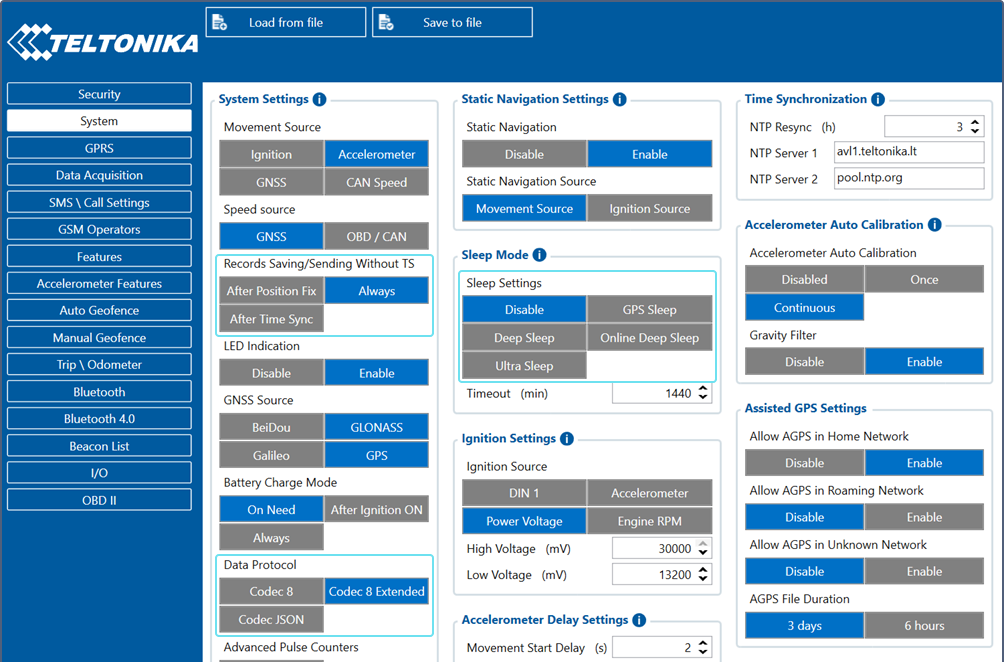1004x662 pixels.
Task: Set Movement Source to CAN Speed
Action: pyautogui.click(x=376, y=182)
